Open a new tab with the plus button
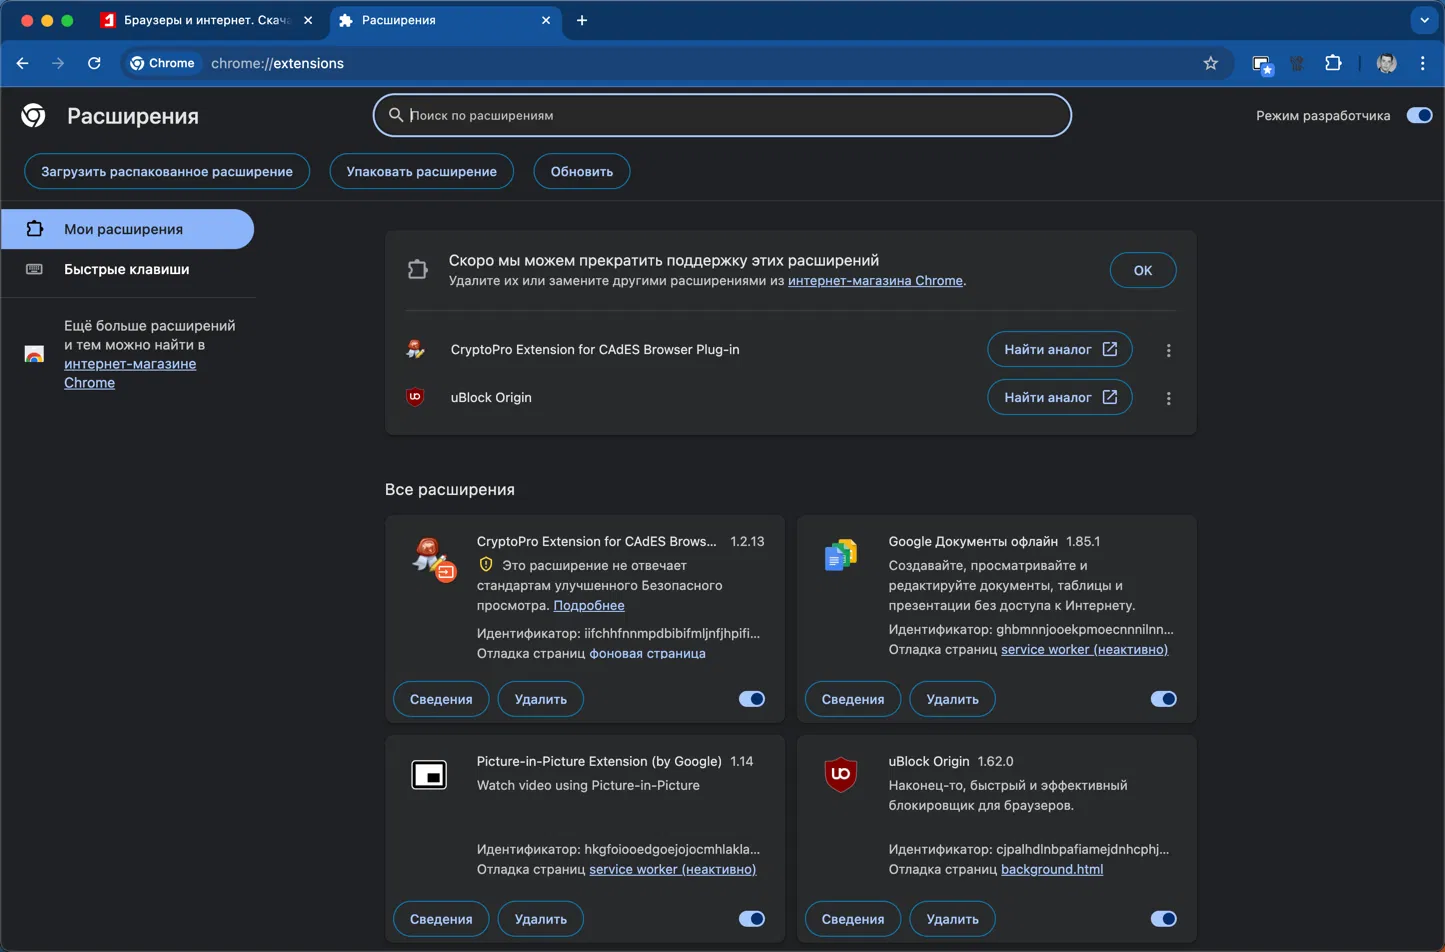The width and height of the screenshot is (1445, 952). pos(582,20)
